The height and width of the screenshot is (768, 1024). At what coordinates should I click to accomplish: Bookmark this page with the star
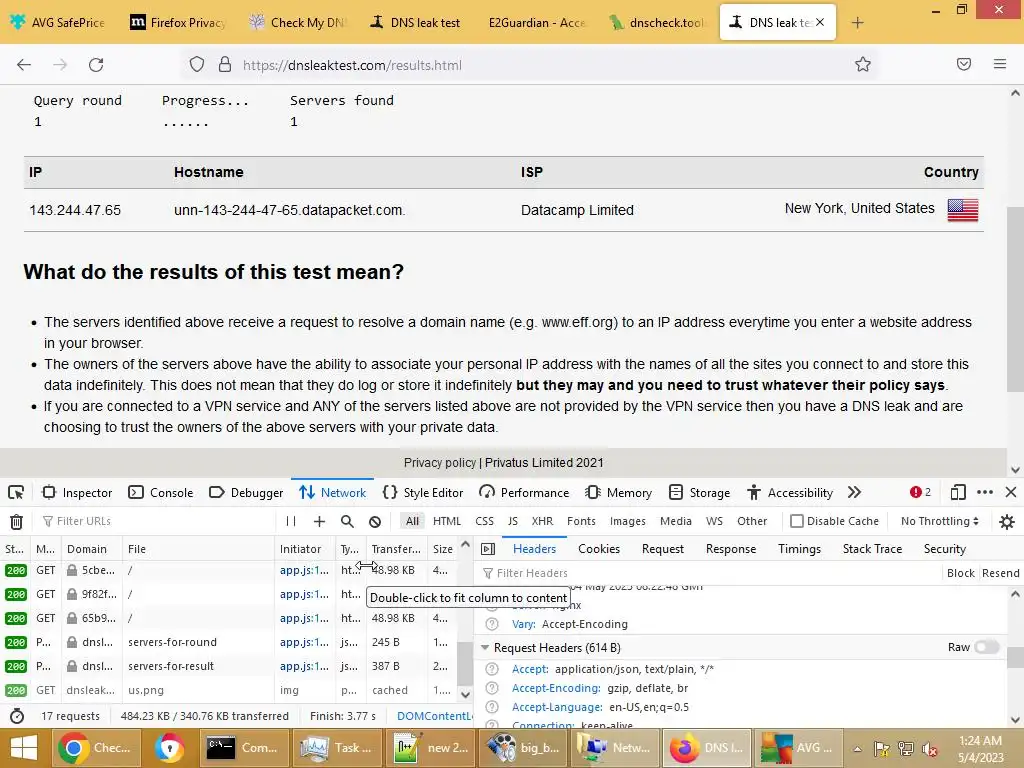click(863, 65)
